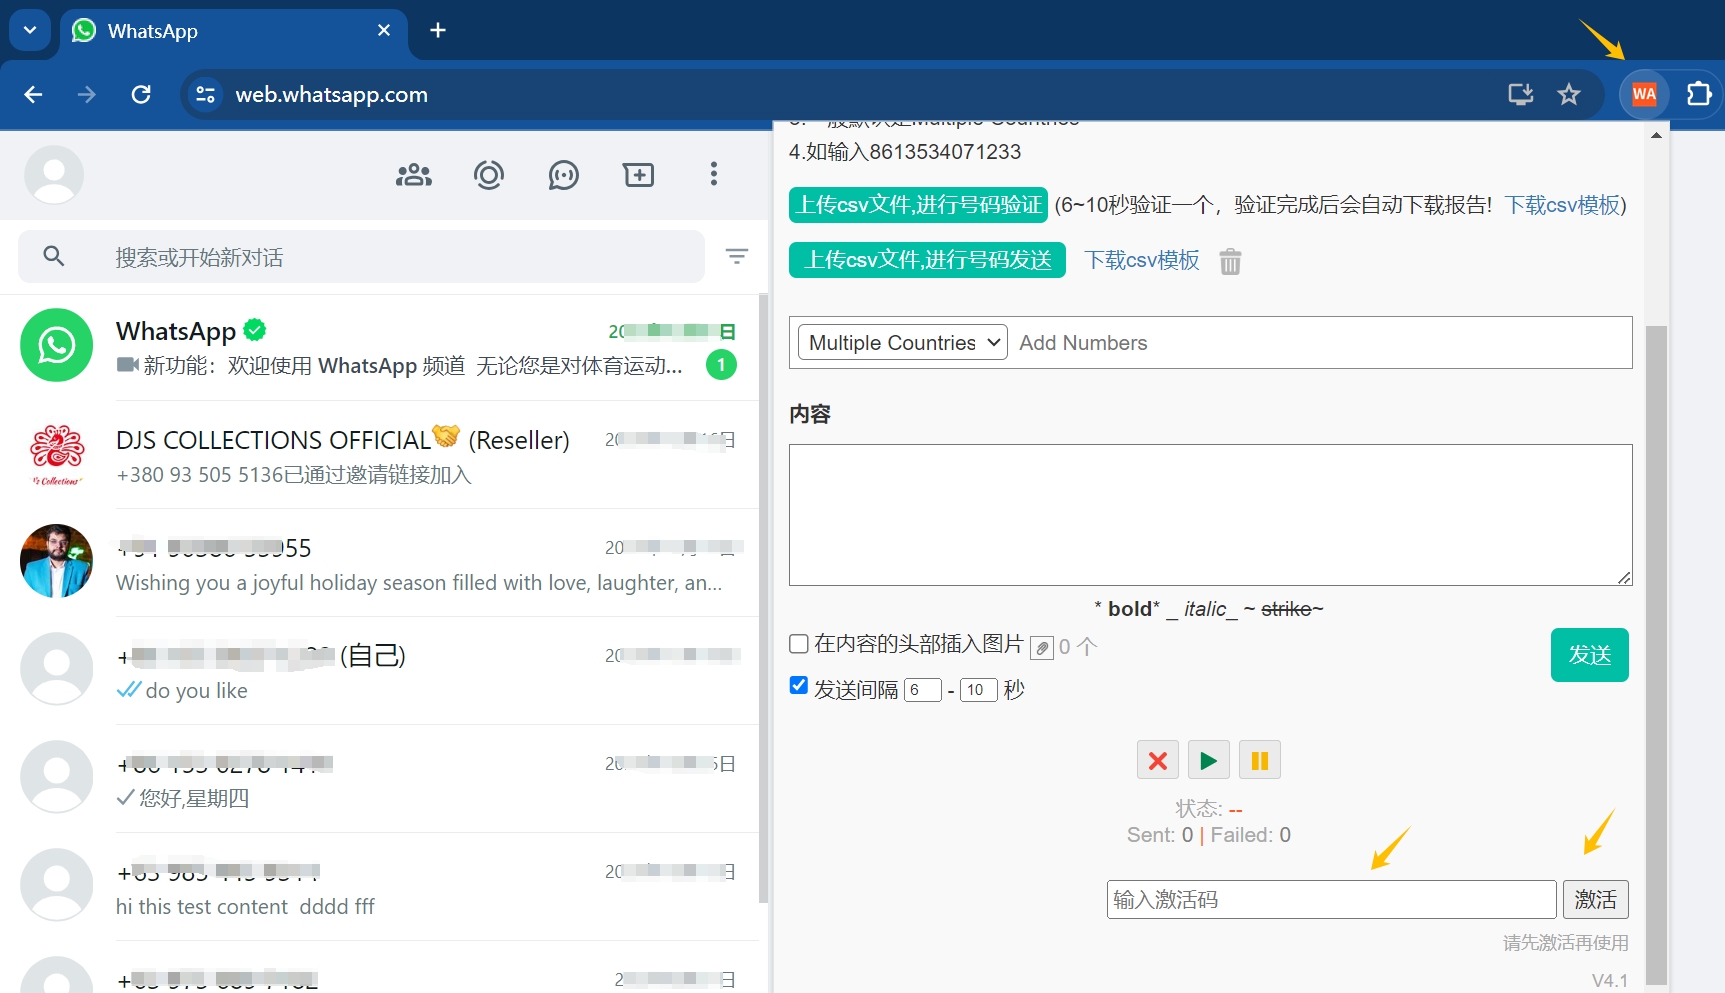Click the maximum interval field showing 10

(x=978, y=690)
